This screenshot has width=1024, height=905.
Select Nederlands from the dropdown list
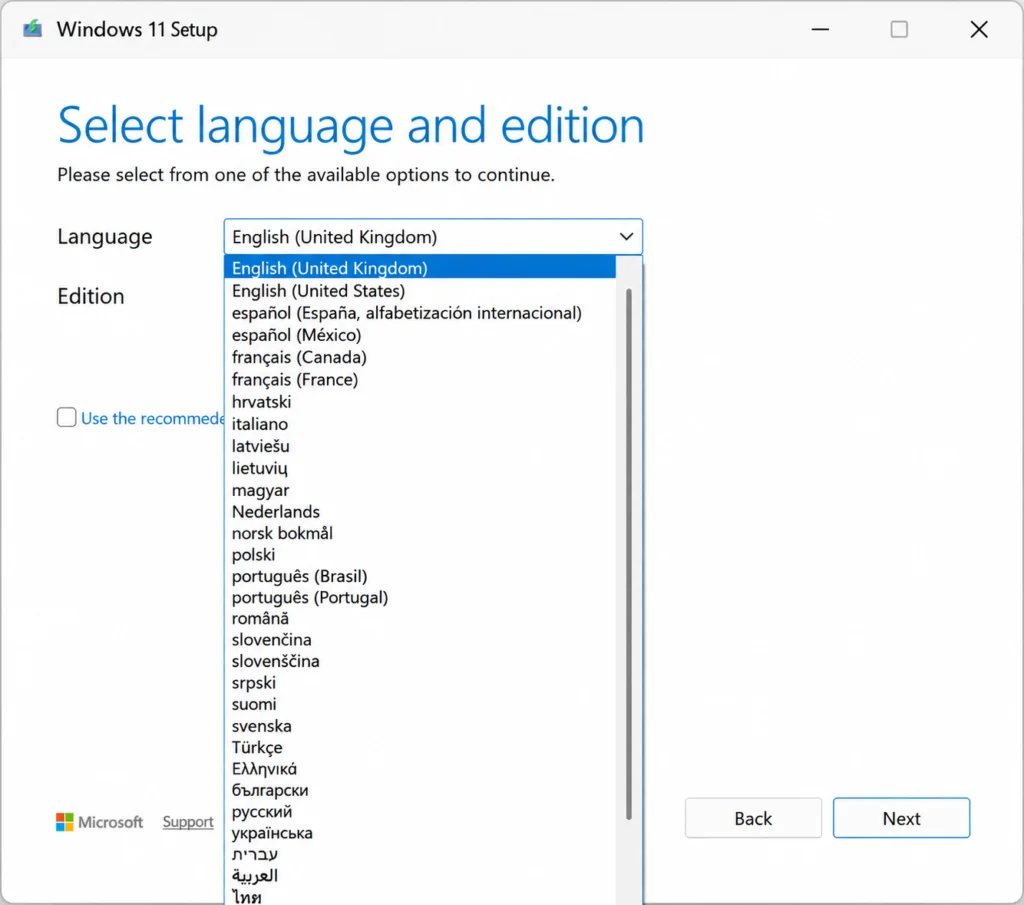420,511
